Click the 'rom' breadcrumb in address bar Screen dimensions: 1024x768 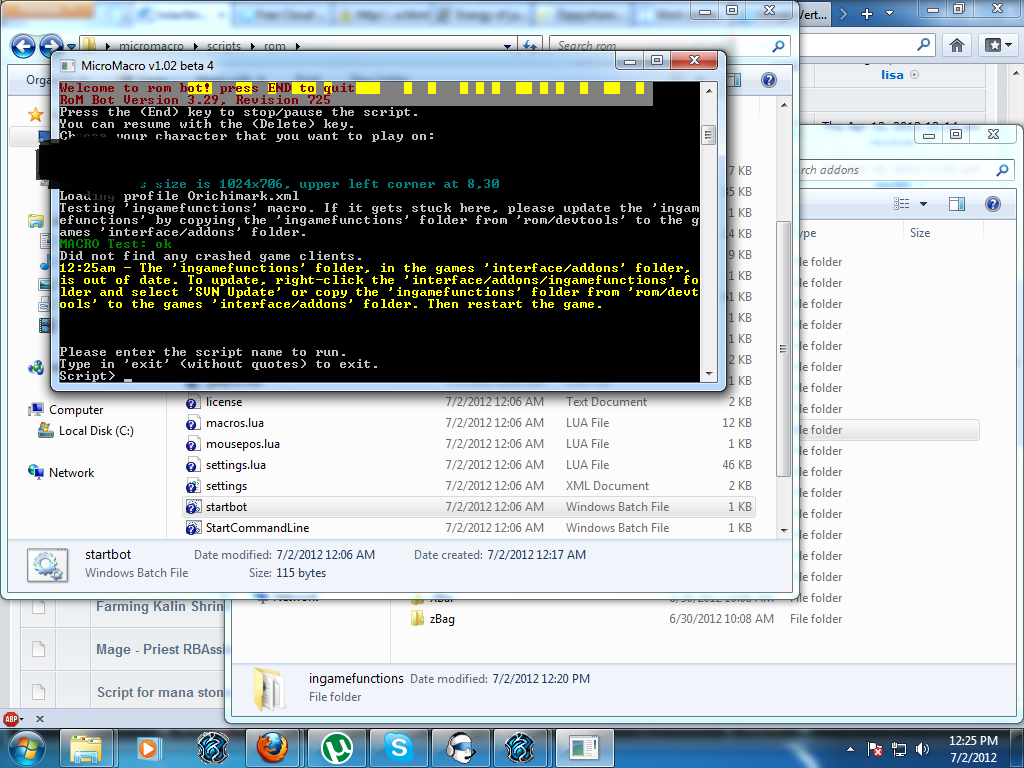click(273, 46)
